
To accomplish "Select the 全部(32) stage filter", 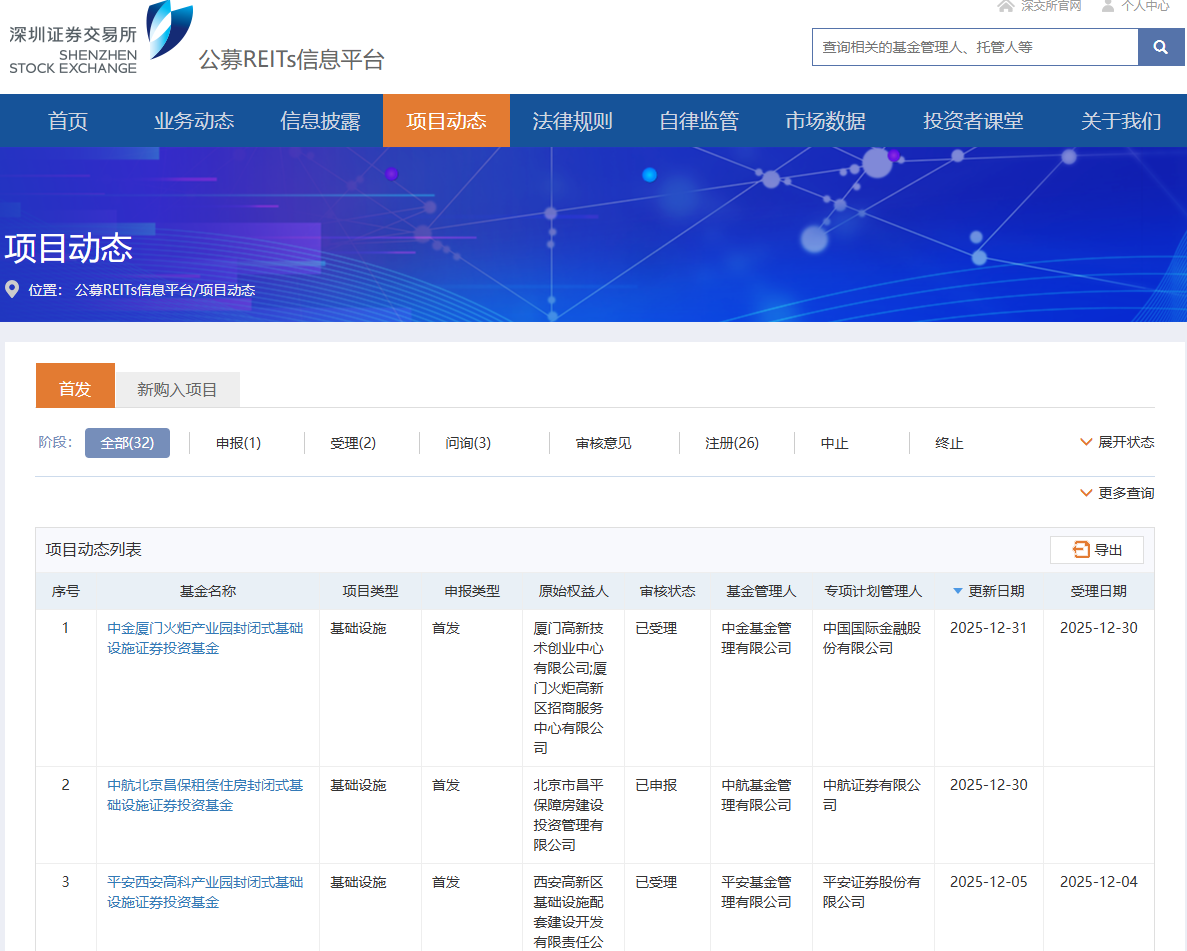I will pos(127,443).
